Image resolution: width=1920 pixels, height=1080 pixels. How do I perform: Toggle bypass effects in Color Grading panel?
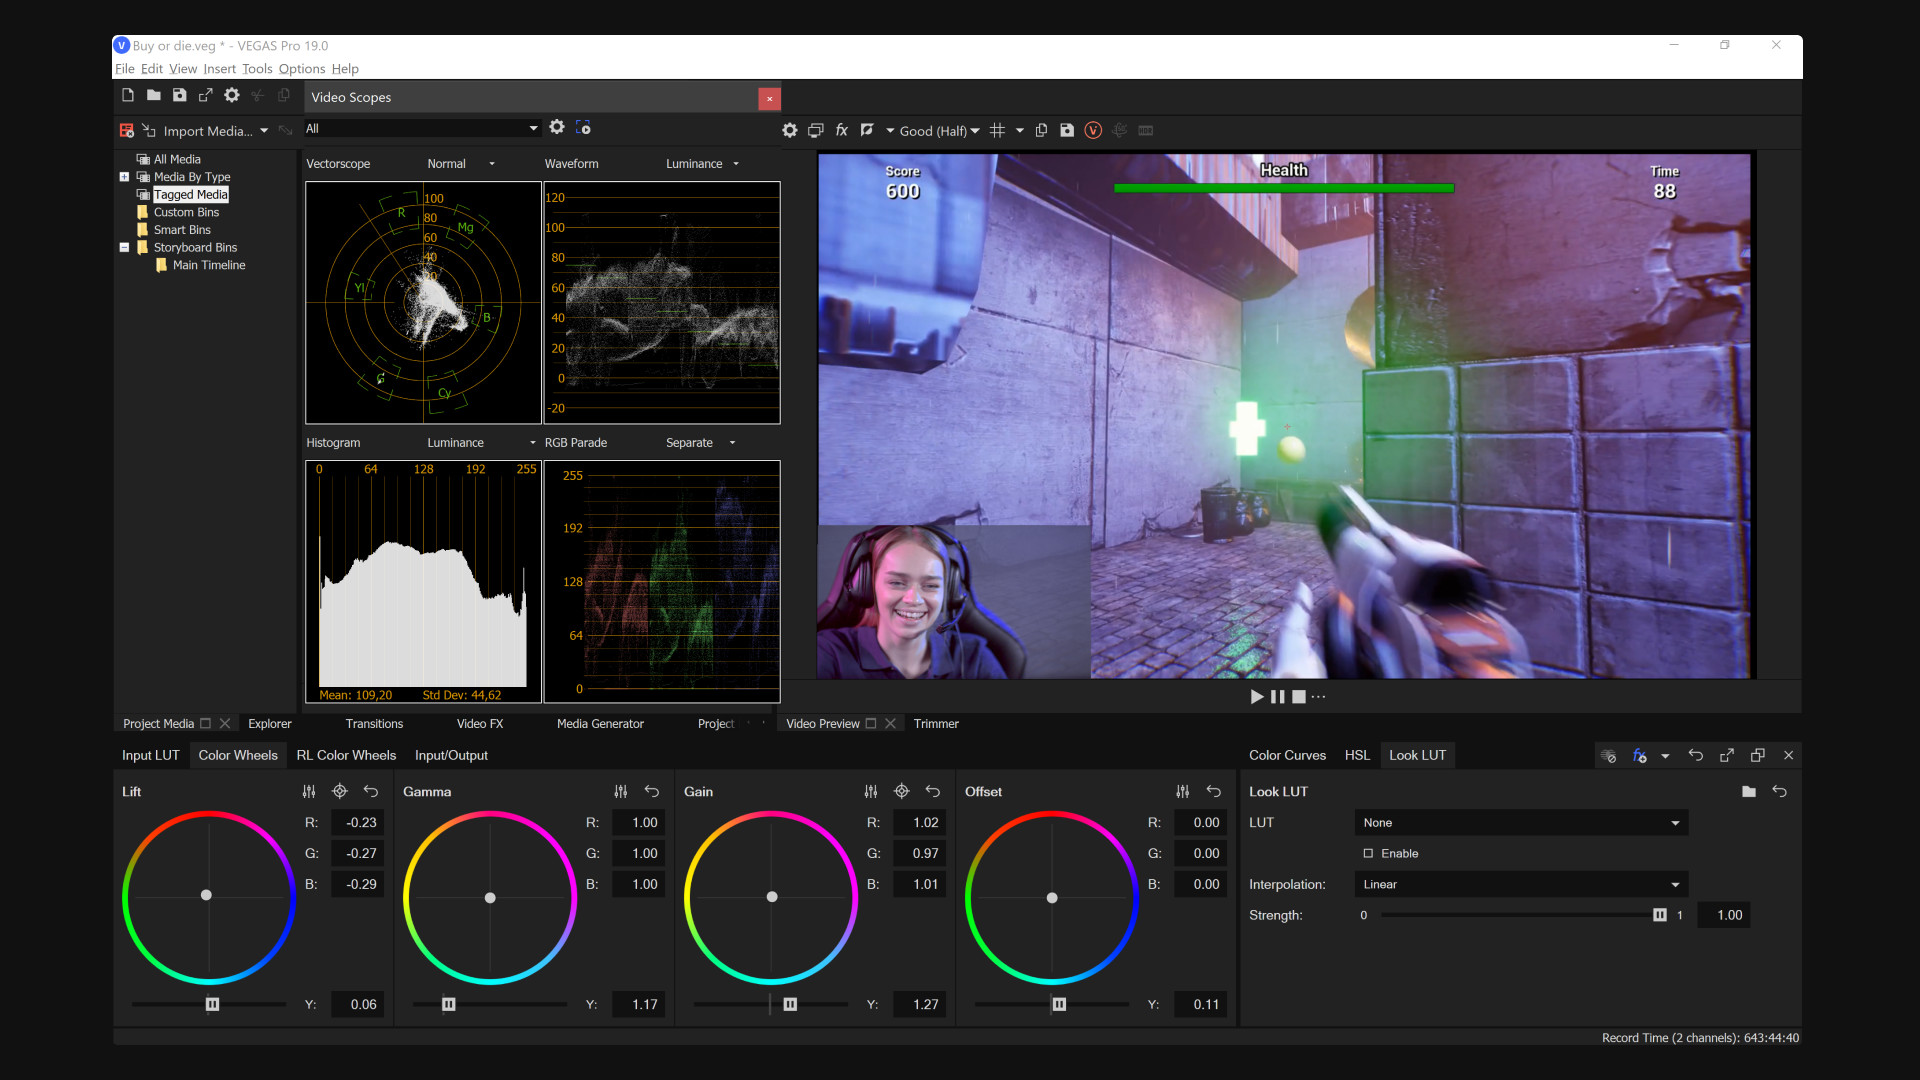1608,756
